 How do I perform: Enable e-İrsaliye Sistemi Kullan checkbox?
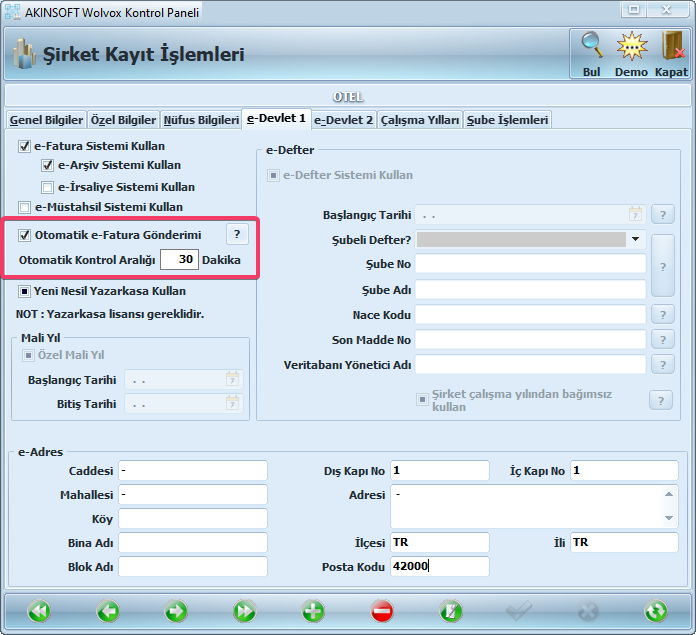pos(47,187)
